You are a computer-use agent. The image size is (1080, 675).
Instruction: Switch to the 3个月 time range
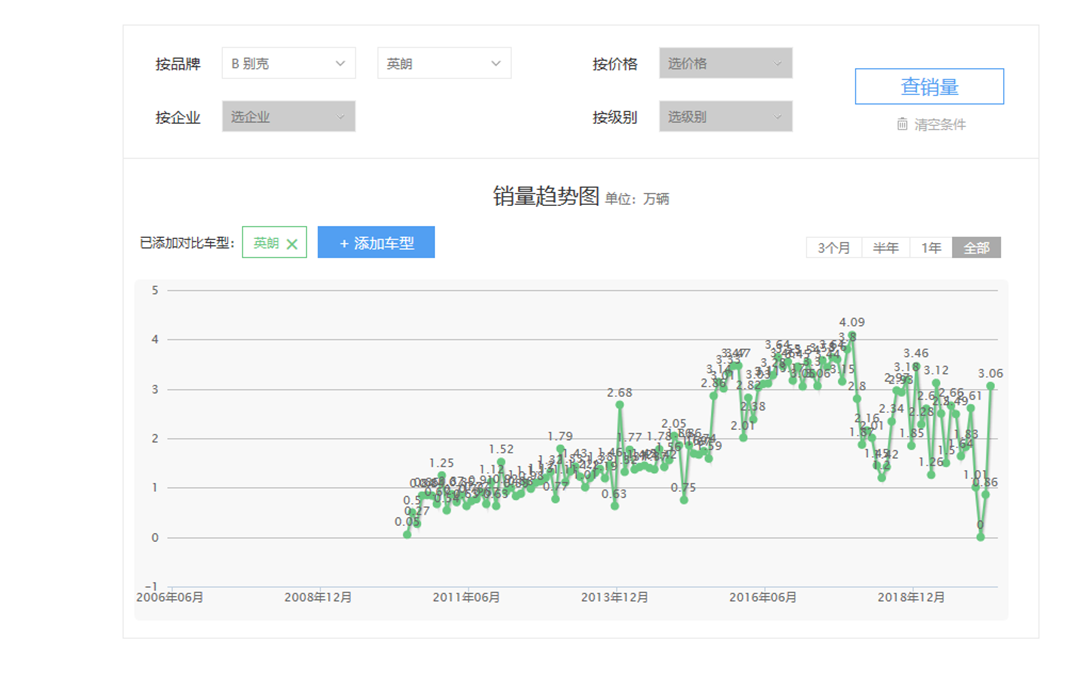(x=834, y=248)
